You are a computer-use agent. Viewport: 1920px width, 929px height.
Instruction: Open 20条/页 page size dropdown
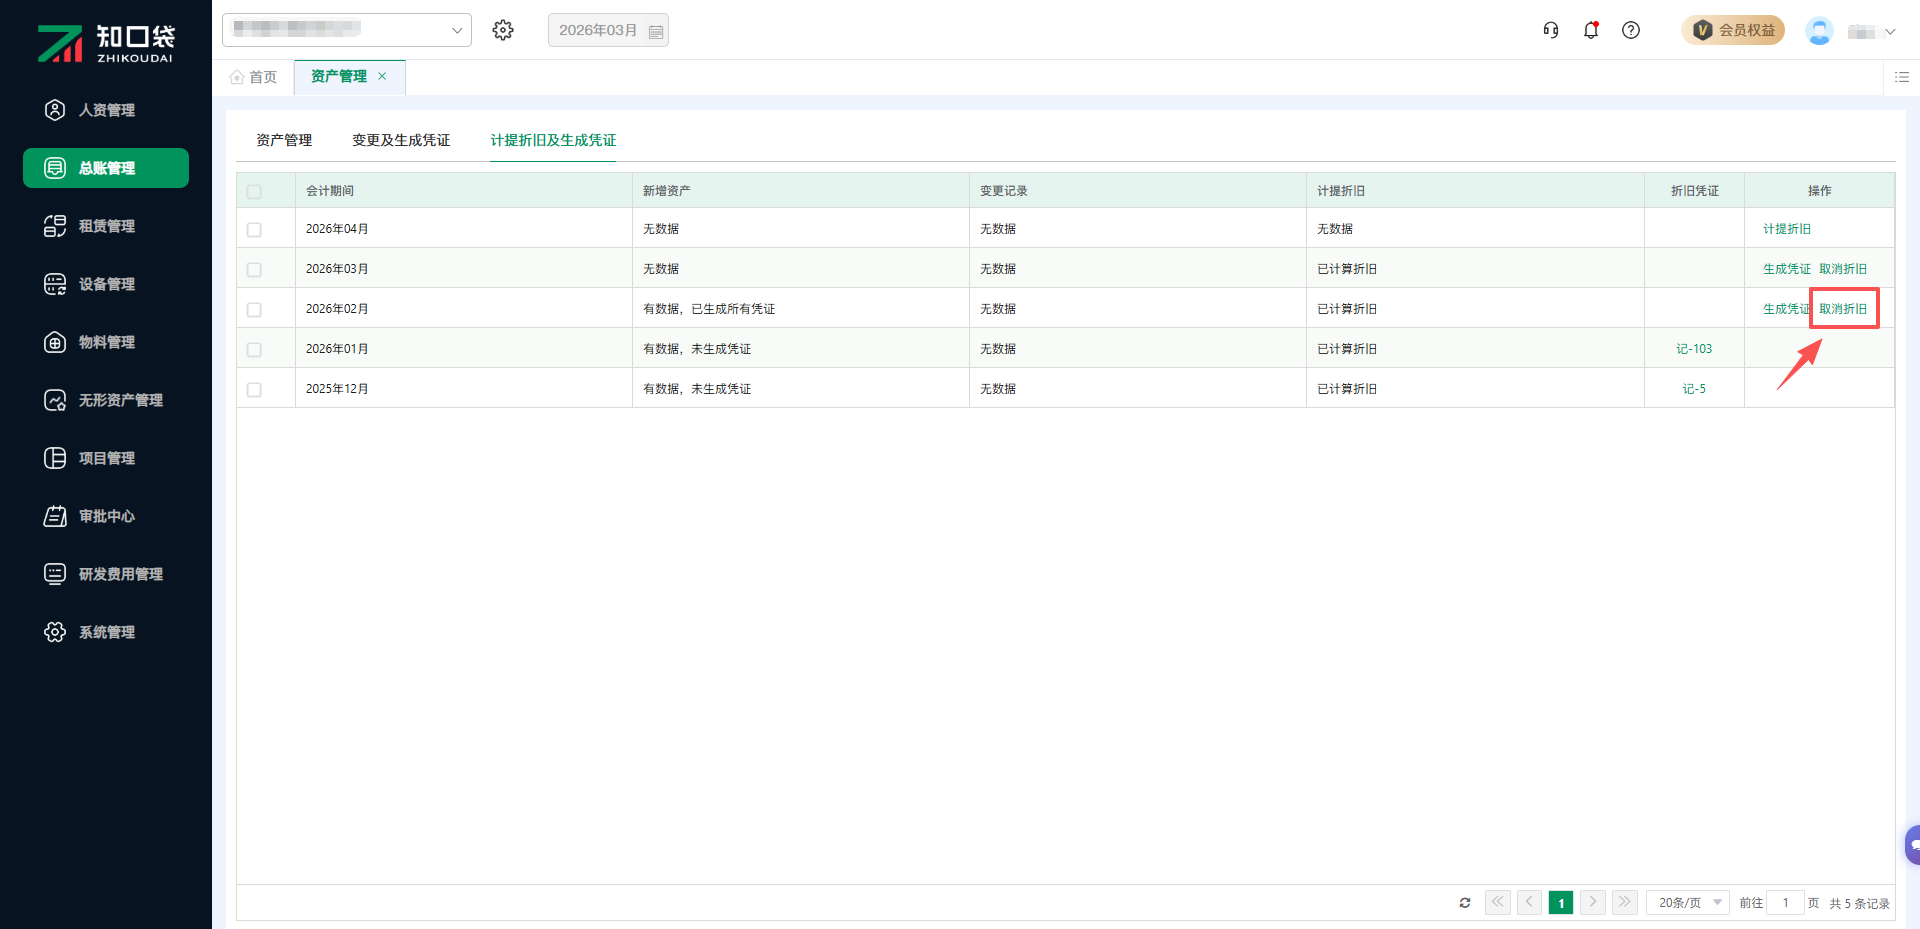click(1688, 902)
